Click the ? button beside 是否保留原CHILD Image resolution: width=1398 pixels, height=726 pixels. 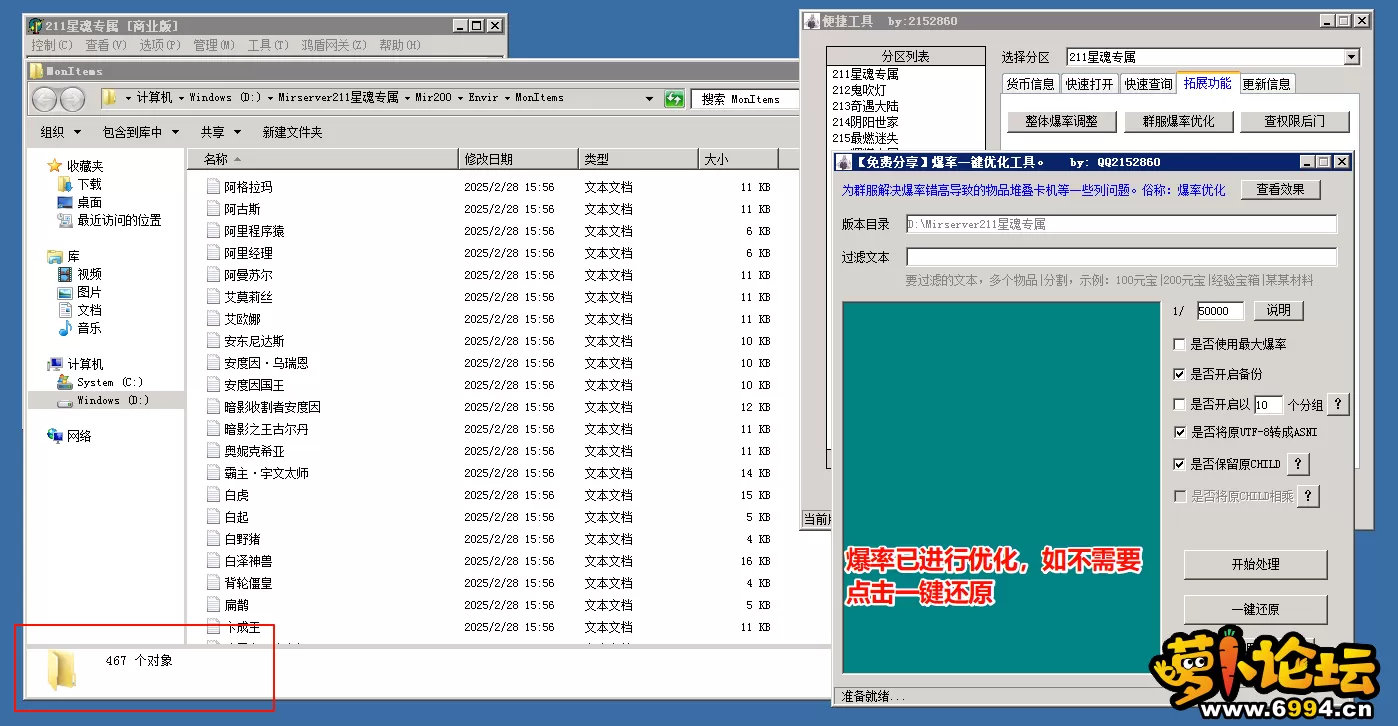pyautogui.click(x=1297, y=464)
